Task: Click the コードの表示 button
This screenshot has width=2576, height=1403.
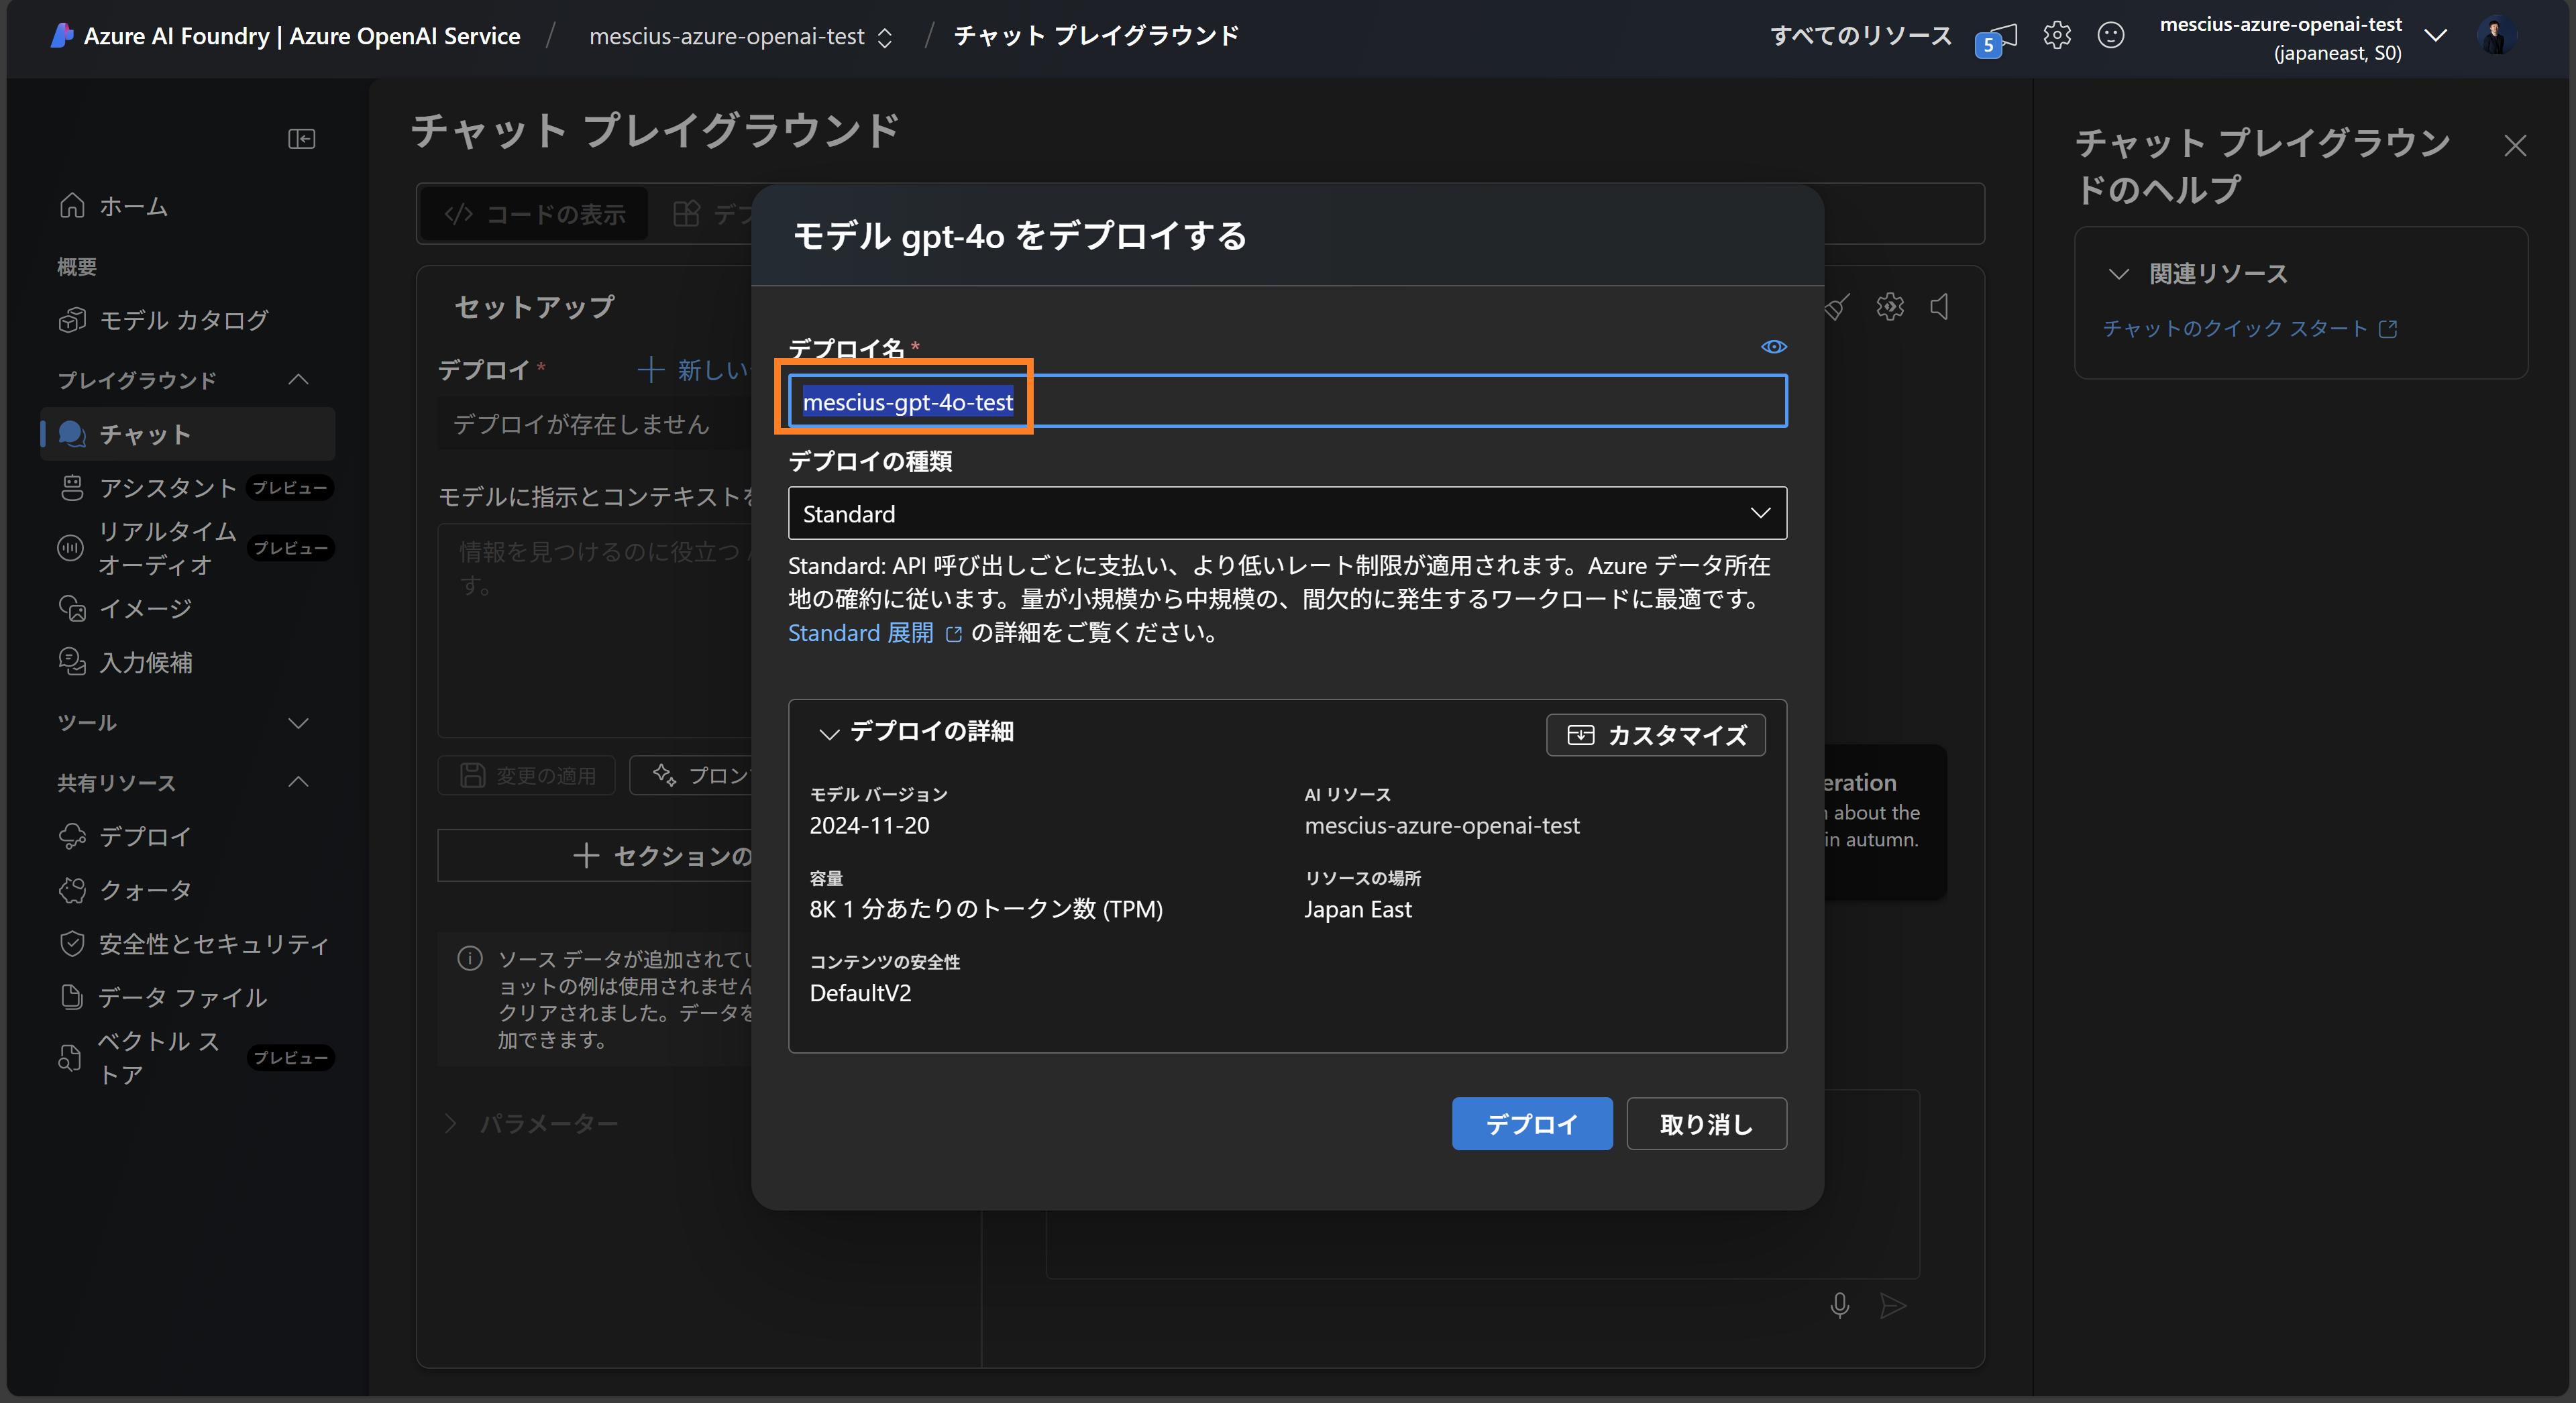Action: pos(535,214)
